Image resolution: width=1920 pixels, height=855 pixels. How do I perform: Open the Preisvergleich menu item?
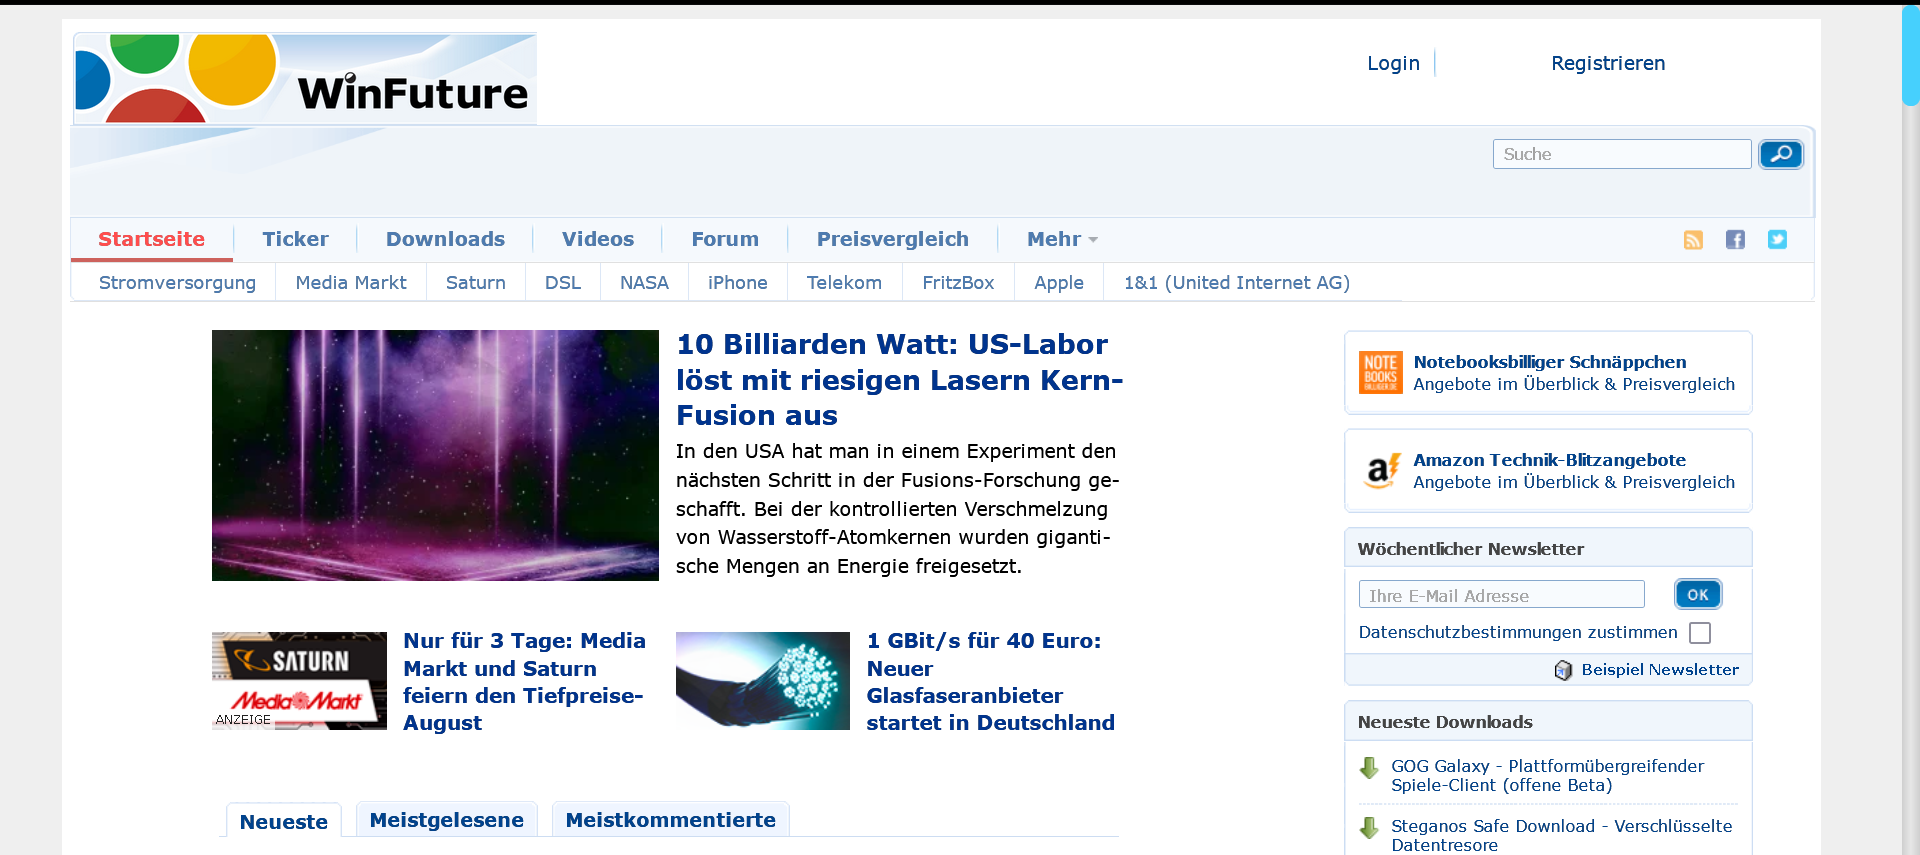[893, 240]
